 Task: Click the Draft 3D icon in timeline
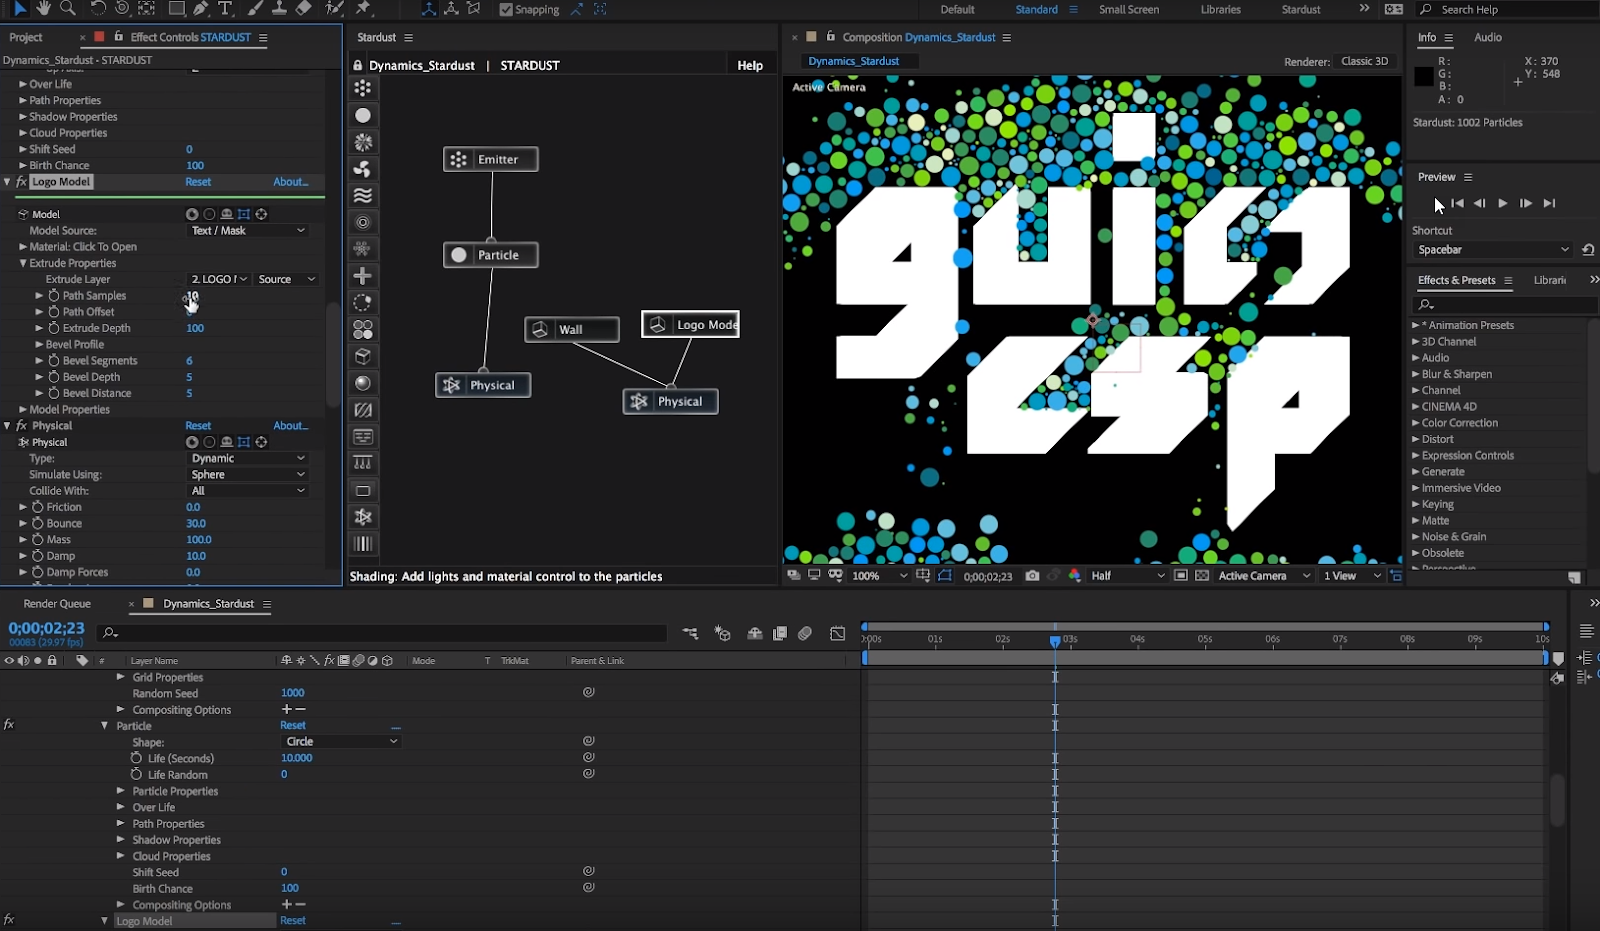tap(722, 633)
